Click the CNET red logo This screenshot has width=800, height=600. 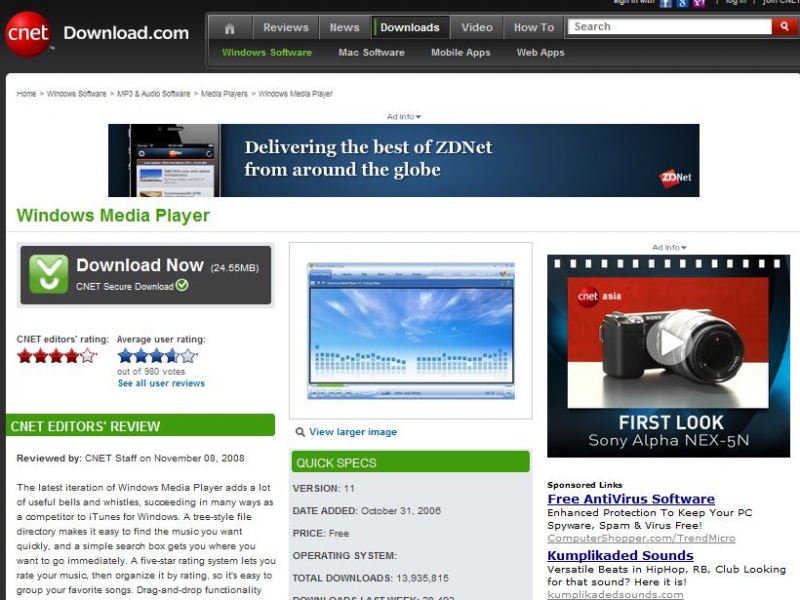(28, 34)
